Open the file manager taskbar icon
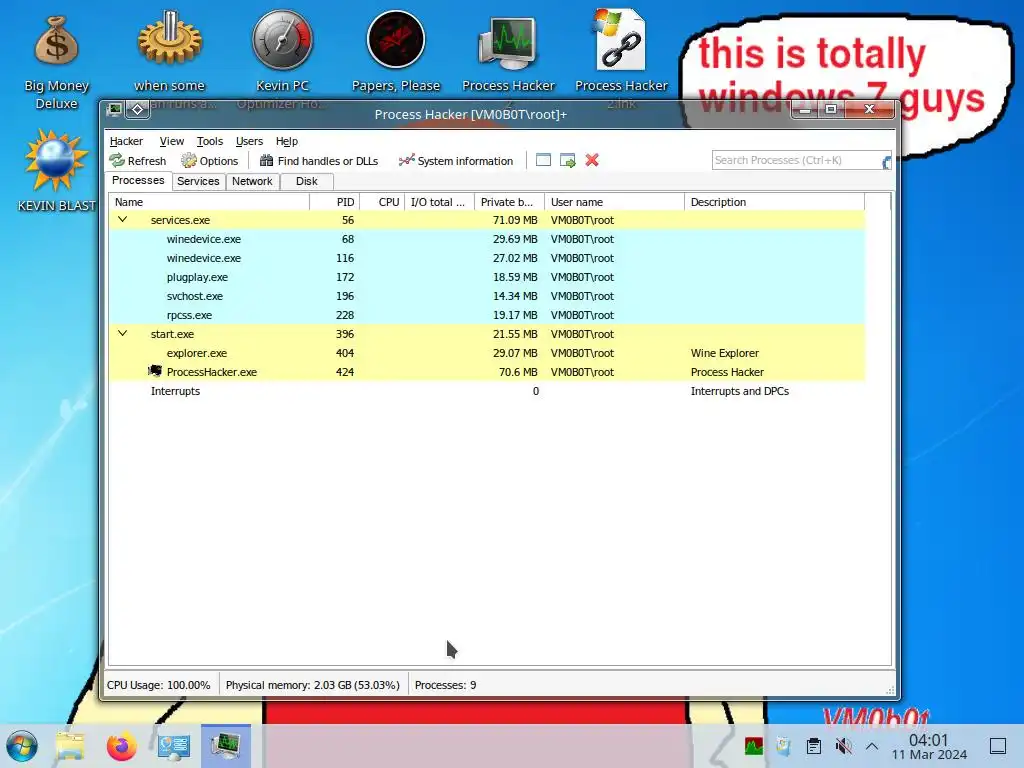Viewport: 1024px width, 768px height. tap(70, 746)
